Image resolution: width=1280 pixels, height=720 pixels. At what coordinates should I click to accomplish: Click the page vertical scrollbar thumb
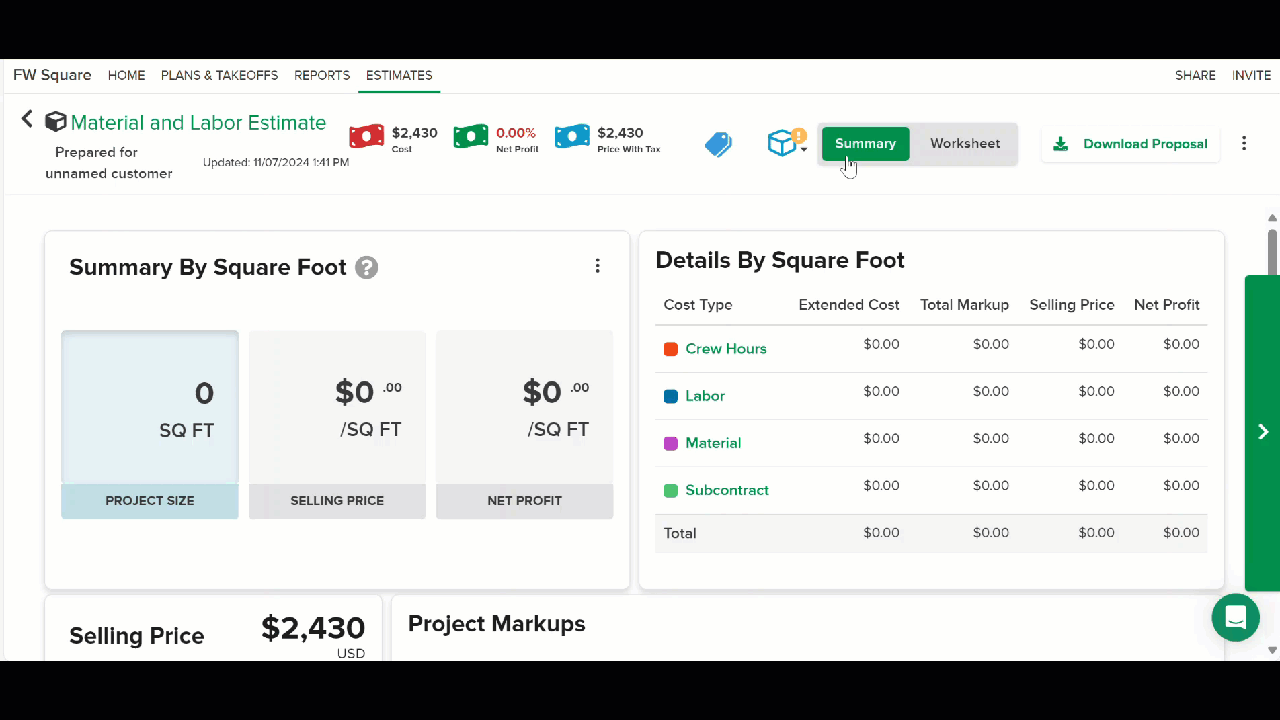pyautogui.click(x=1272, y=251)
